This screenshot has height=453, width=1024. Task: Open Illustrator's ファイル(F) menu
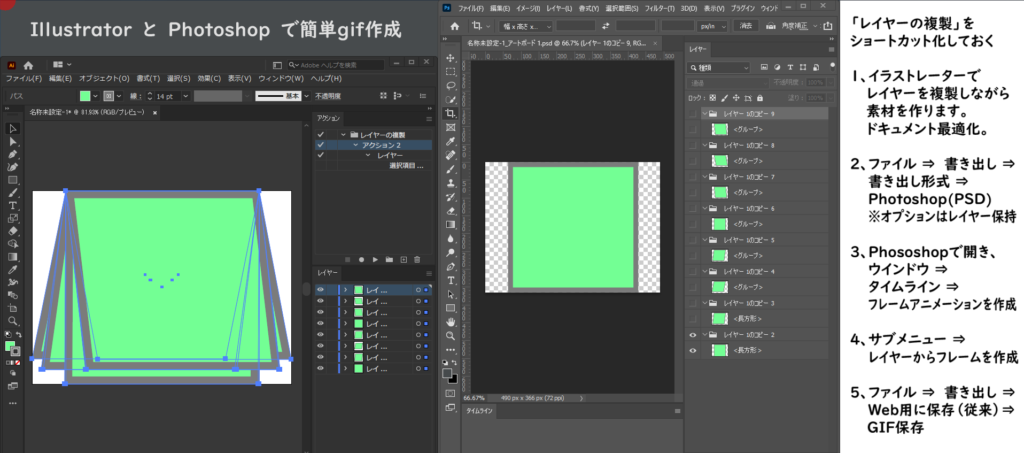click(23, 78)
